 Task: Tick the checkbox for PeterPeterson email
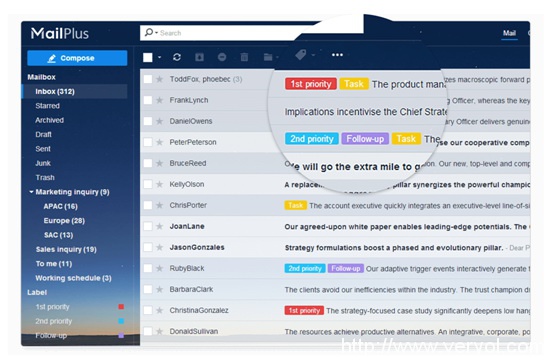(x=148, y=142)
